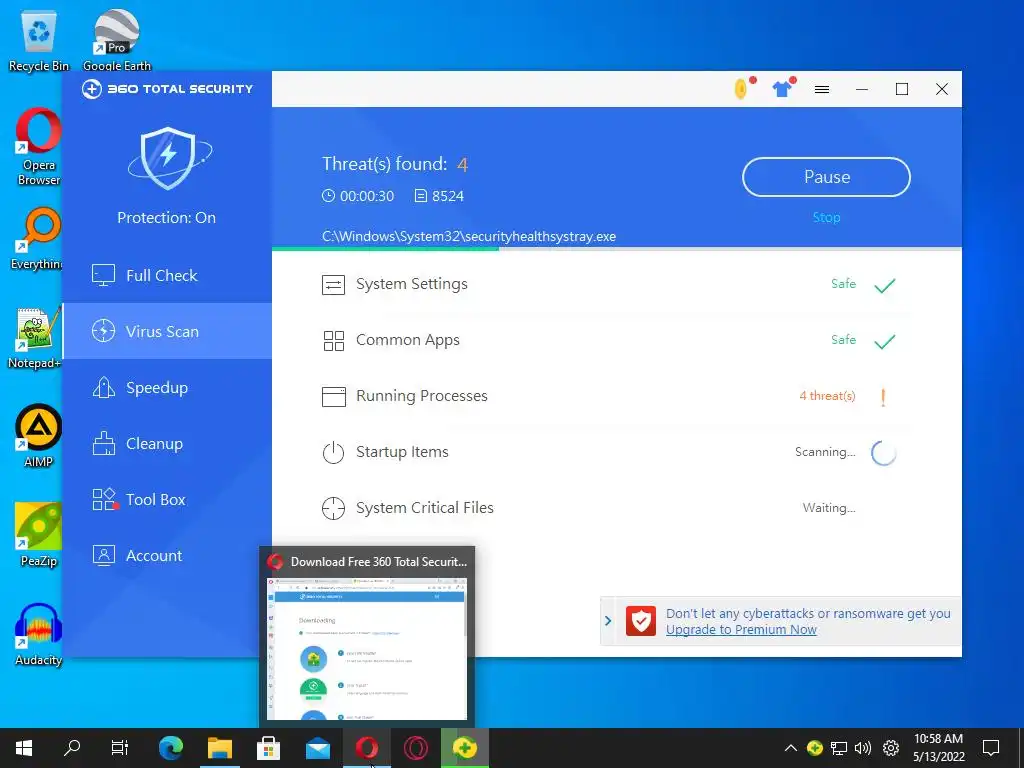Open the Windows Start menu

click(x=24, y=748)
